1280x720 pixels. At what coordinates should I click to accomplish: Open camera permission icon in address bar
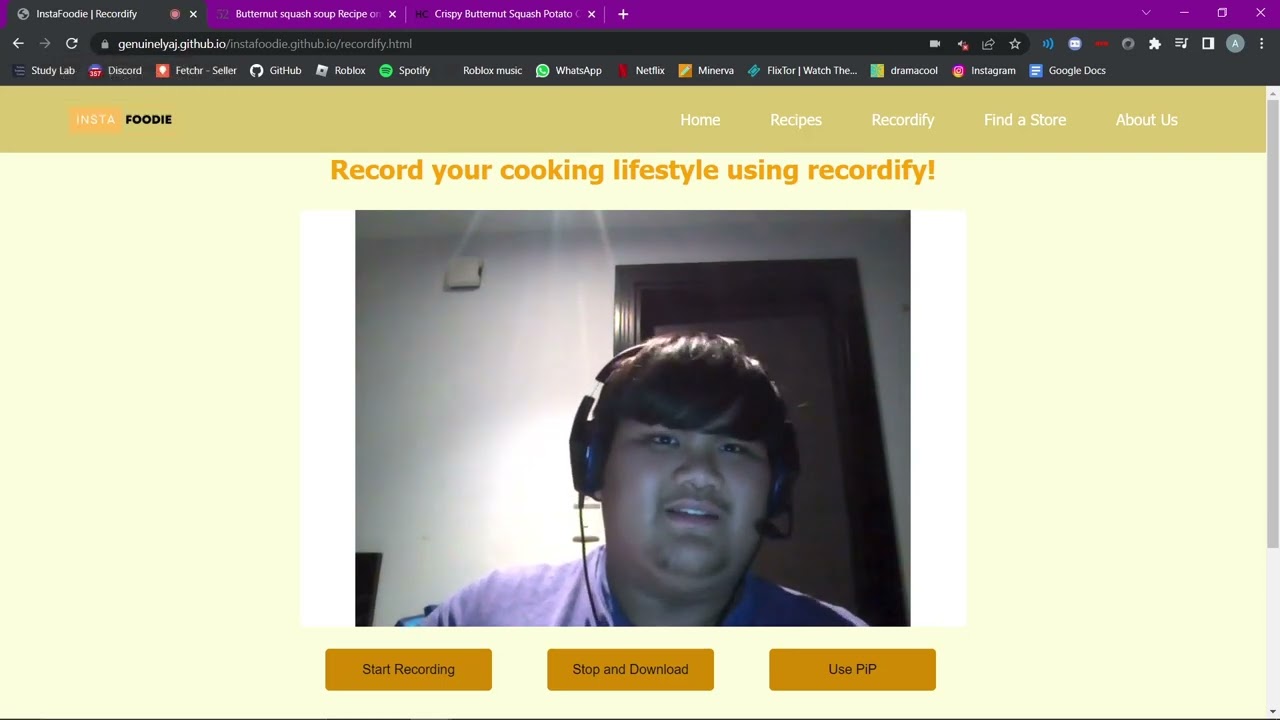[x=935, y=44]
